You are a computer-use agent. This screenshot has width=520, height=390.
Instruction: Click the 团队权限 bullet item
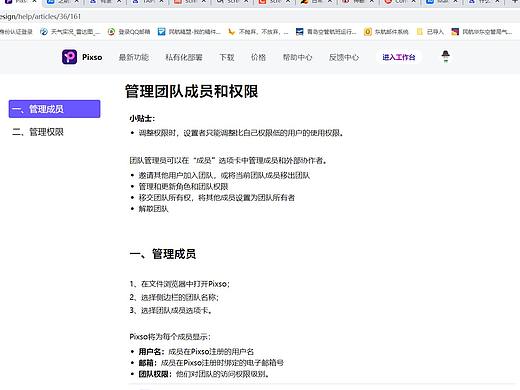pos(204,374)
